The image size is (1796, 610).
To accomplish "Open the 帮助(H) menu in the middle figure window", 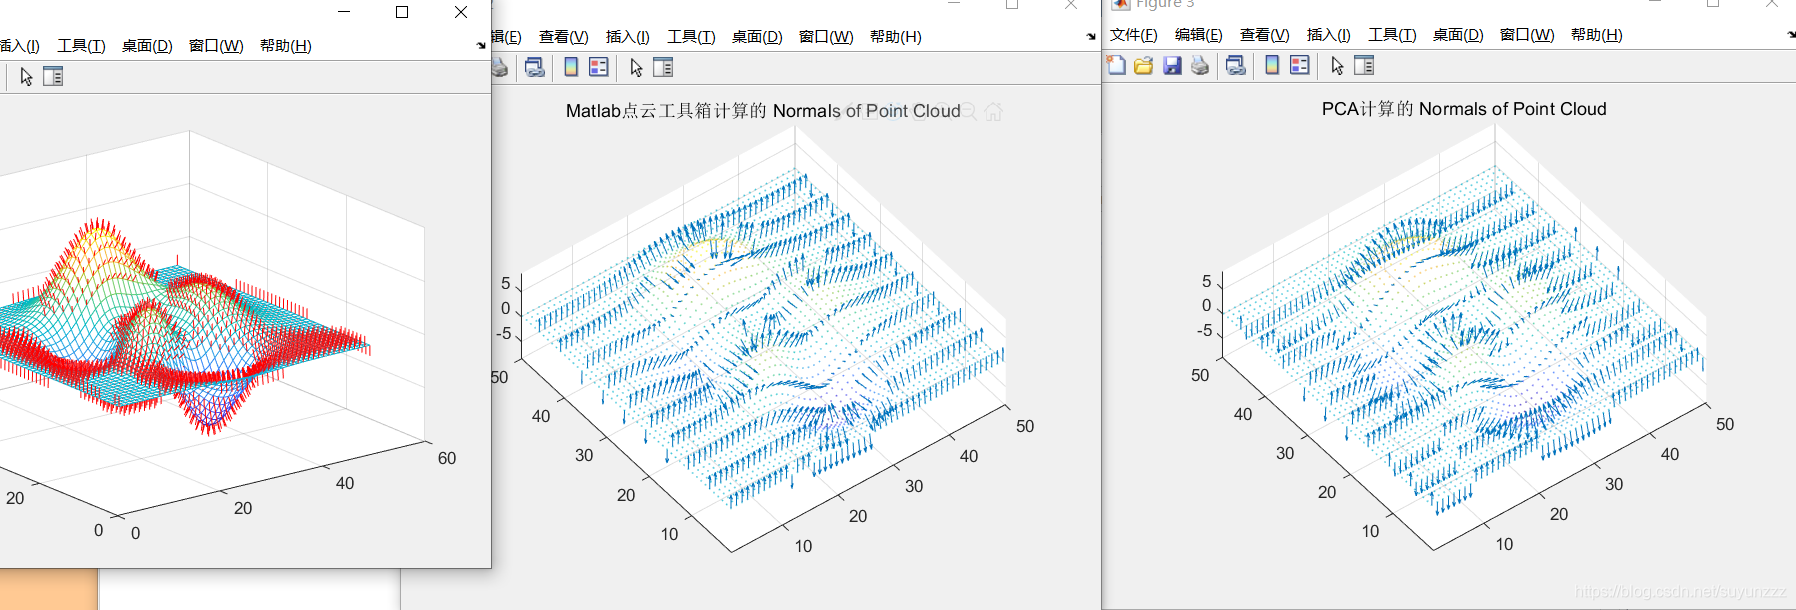I will coord(895,37).
